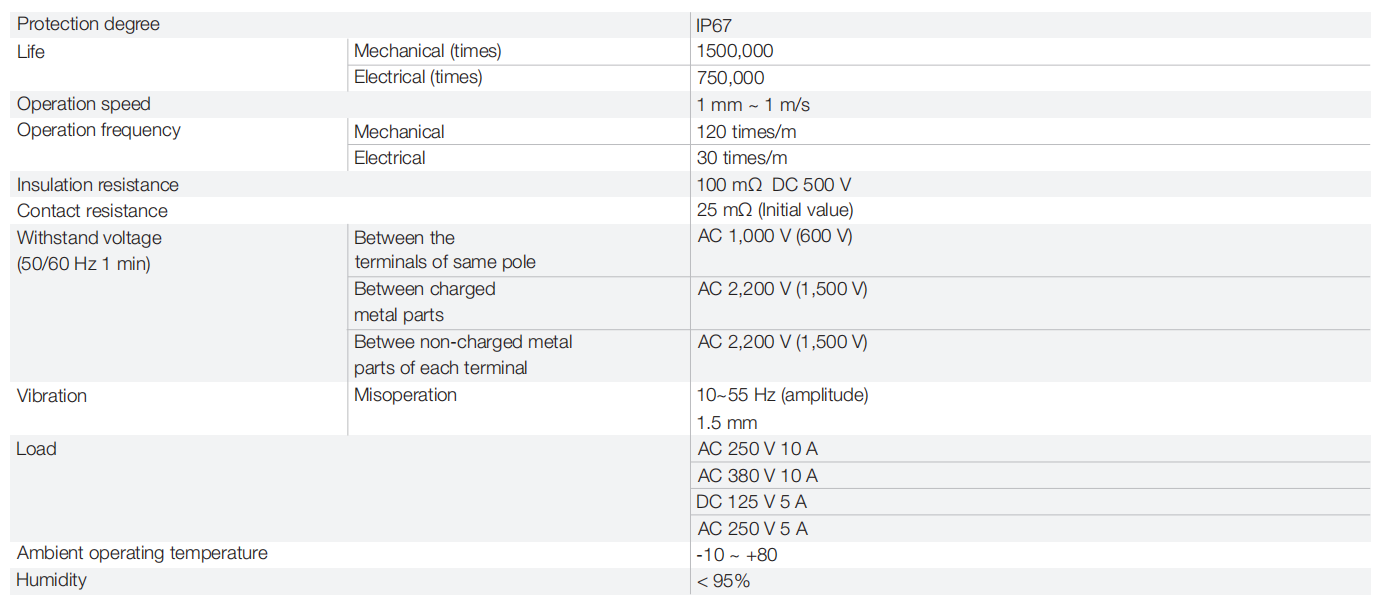Viewport: 1381px width, 605px height.
Task: Select the 10~55 Hz (amplitude) value
Action: point(783,395)
